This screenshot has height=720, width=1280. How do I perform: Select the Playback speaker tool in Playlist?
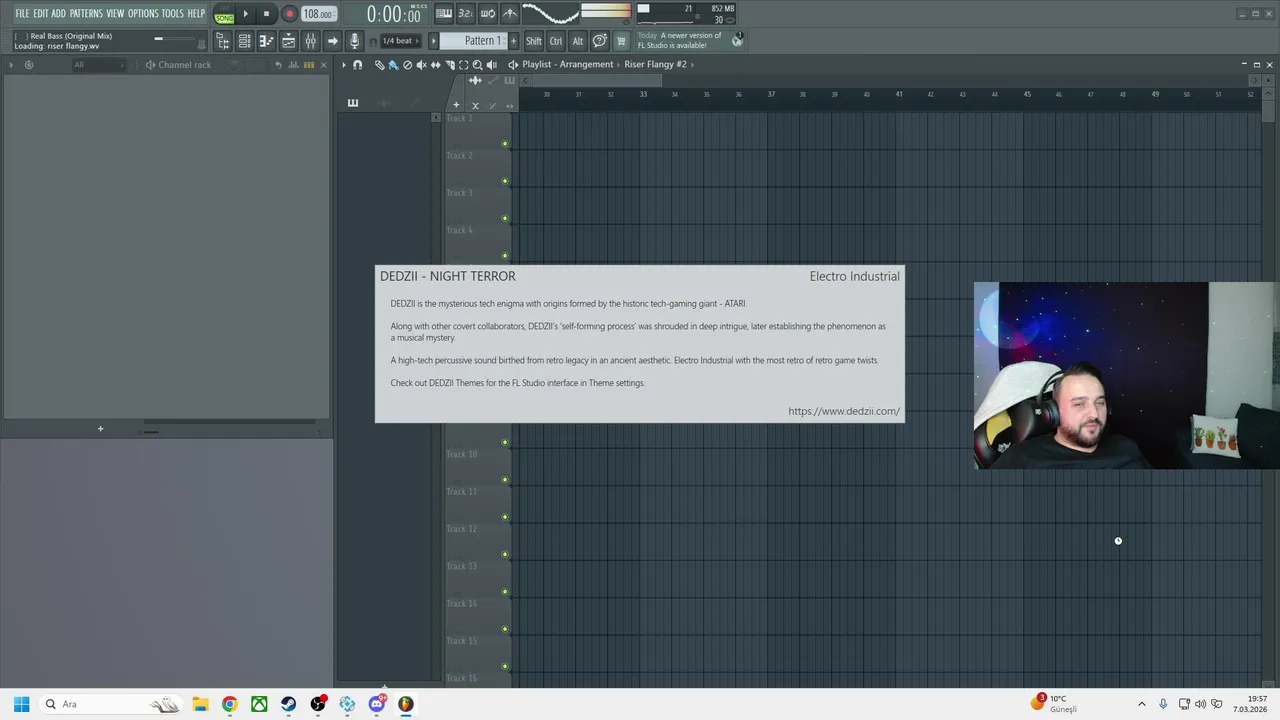pos(491,64)
